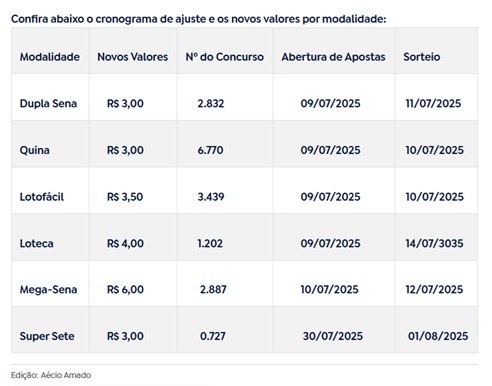Click the Loteca modality cell

point(37,244)
